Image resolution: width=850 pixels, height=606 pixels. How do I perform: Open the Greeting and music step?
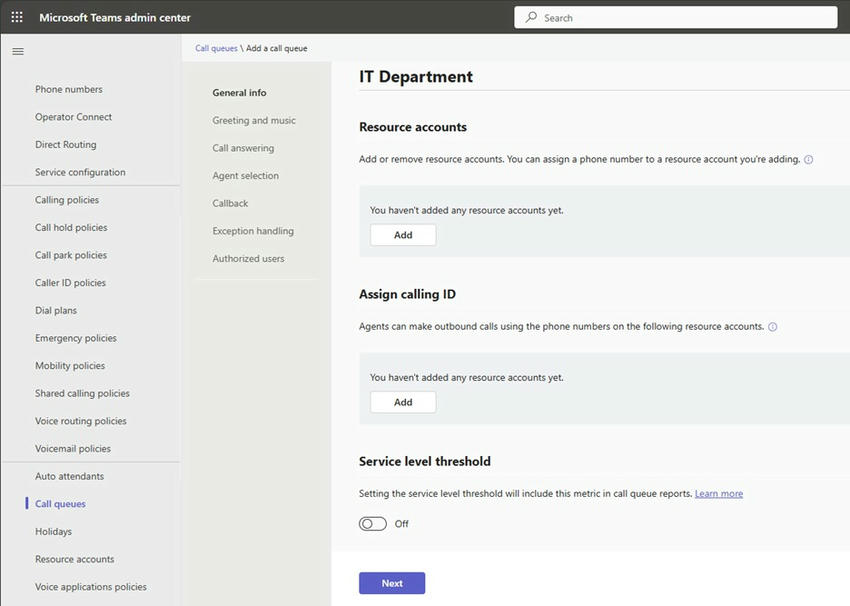click(x=254, y=121)
